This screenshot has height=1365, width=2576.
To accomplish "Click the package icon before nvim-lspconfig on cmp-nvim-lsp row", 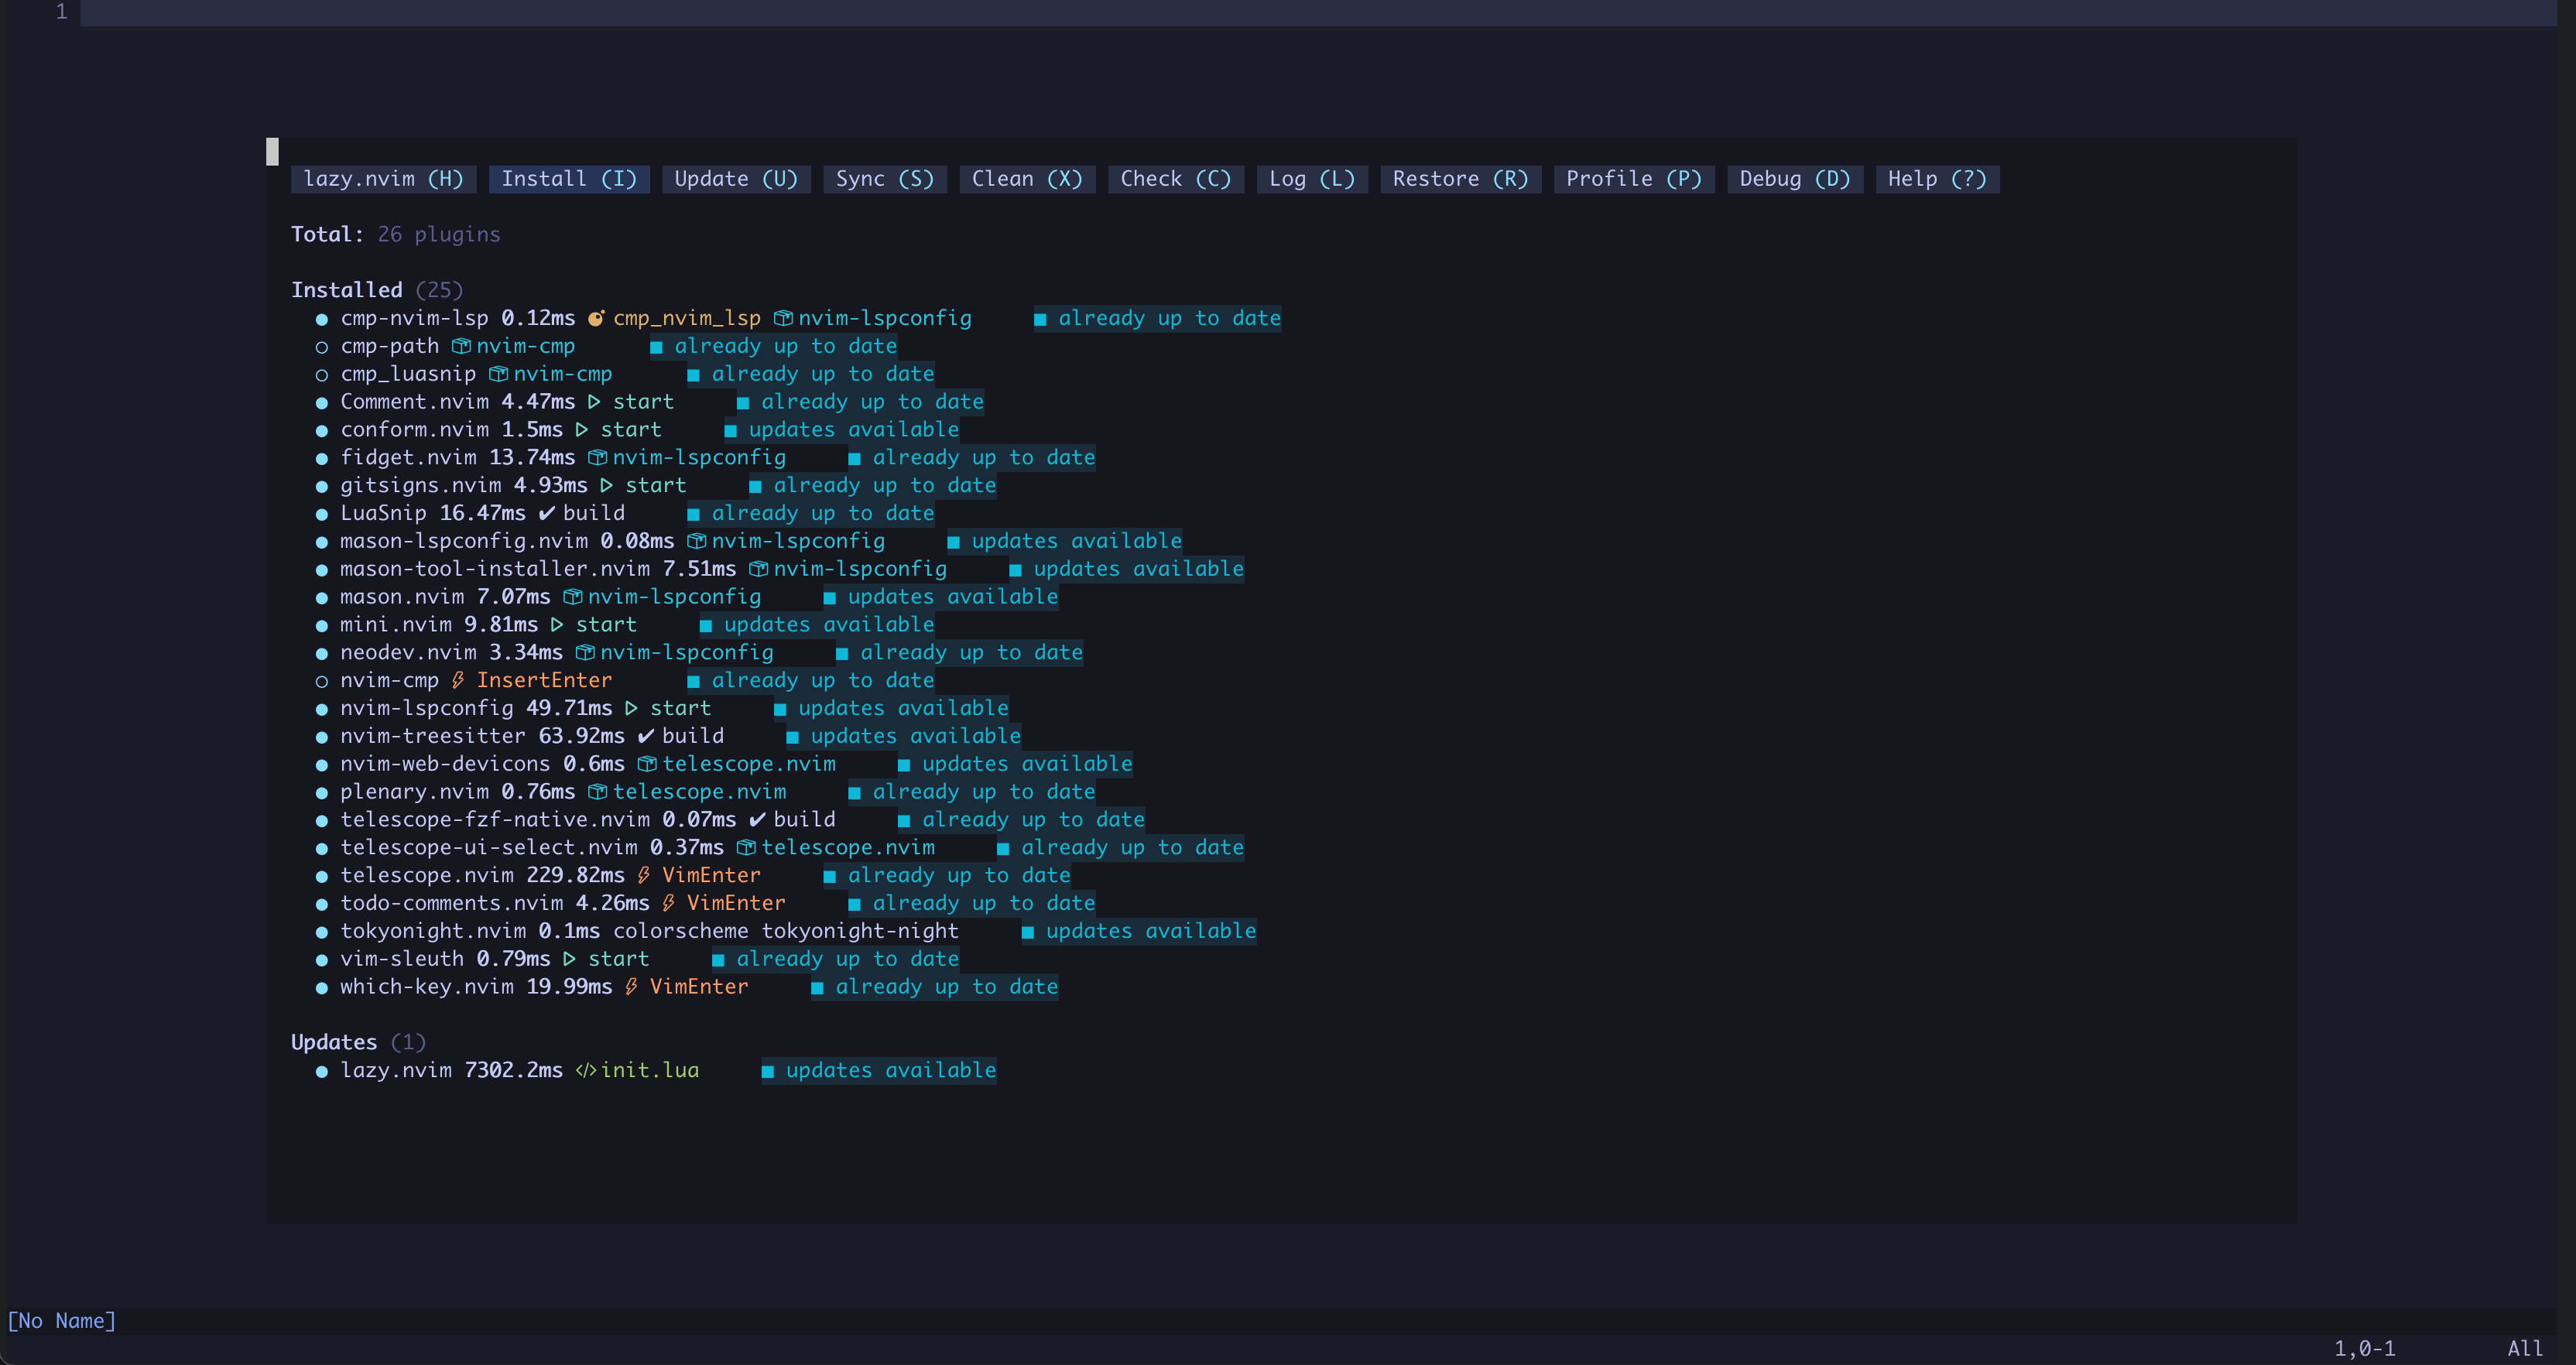I will [x=783, y=318].
